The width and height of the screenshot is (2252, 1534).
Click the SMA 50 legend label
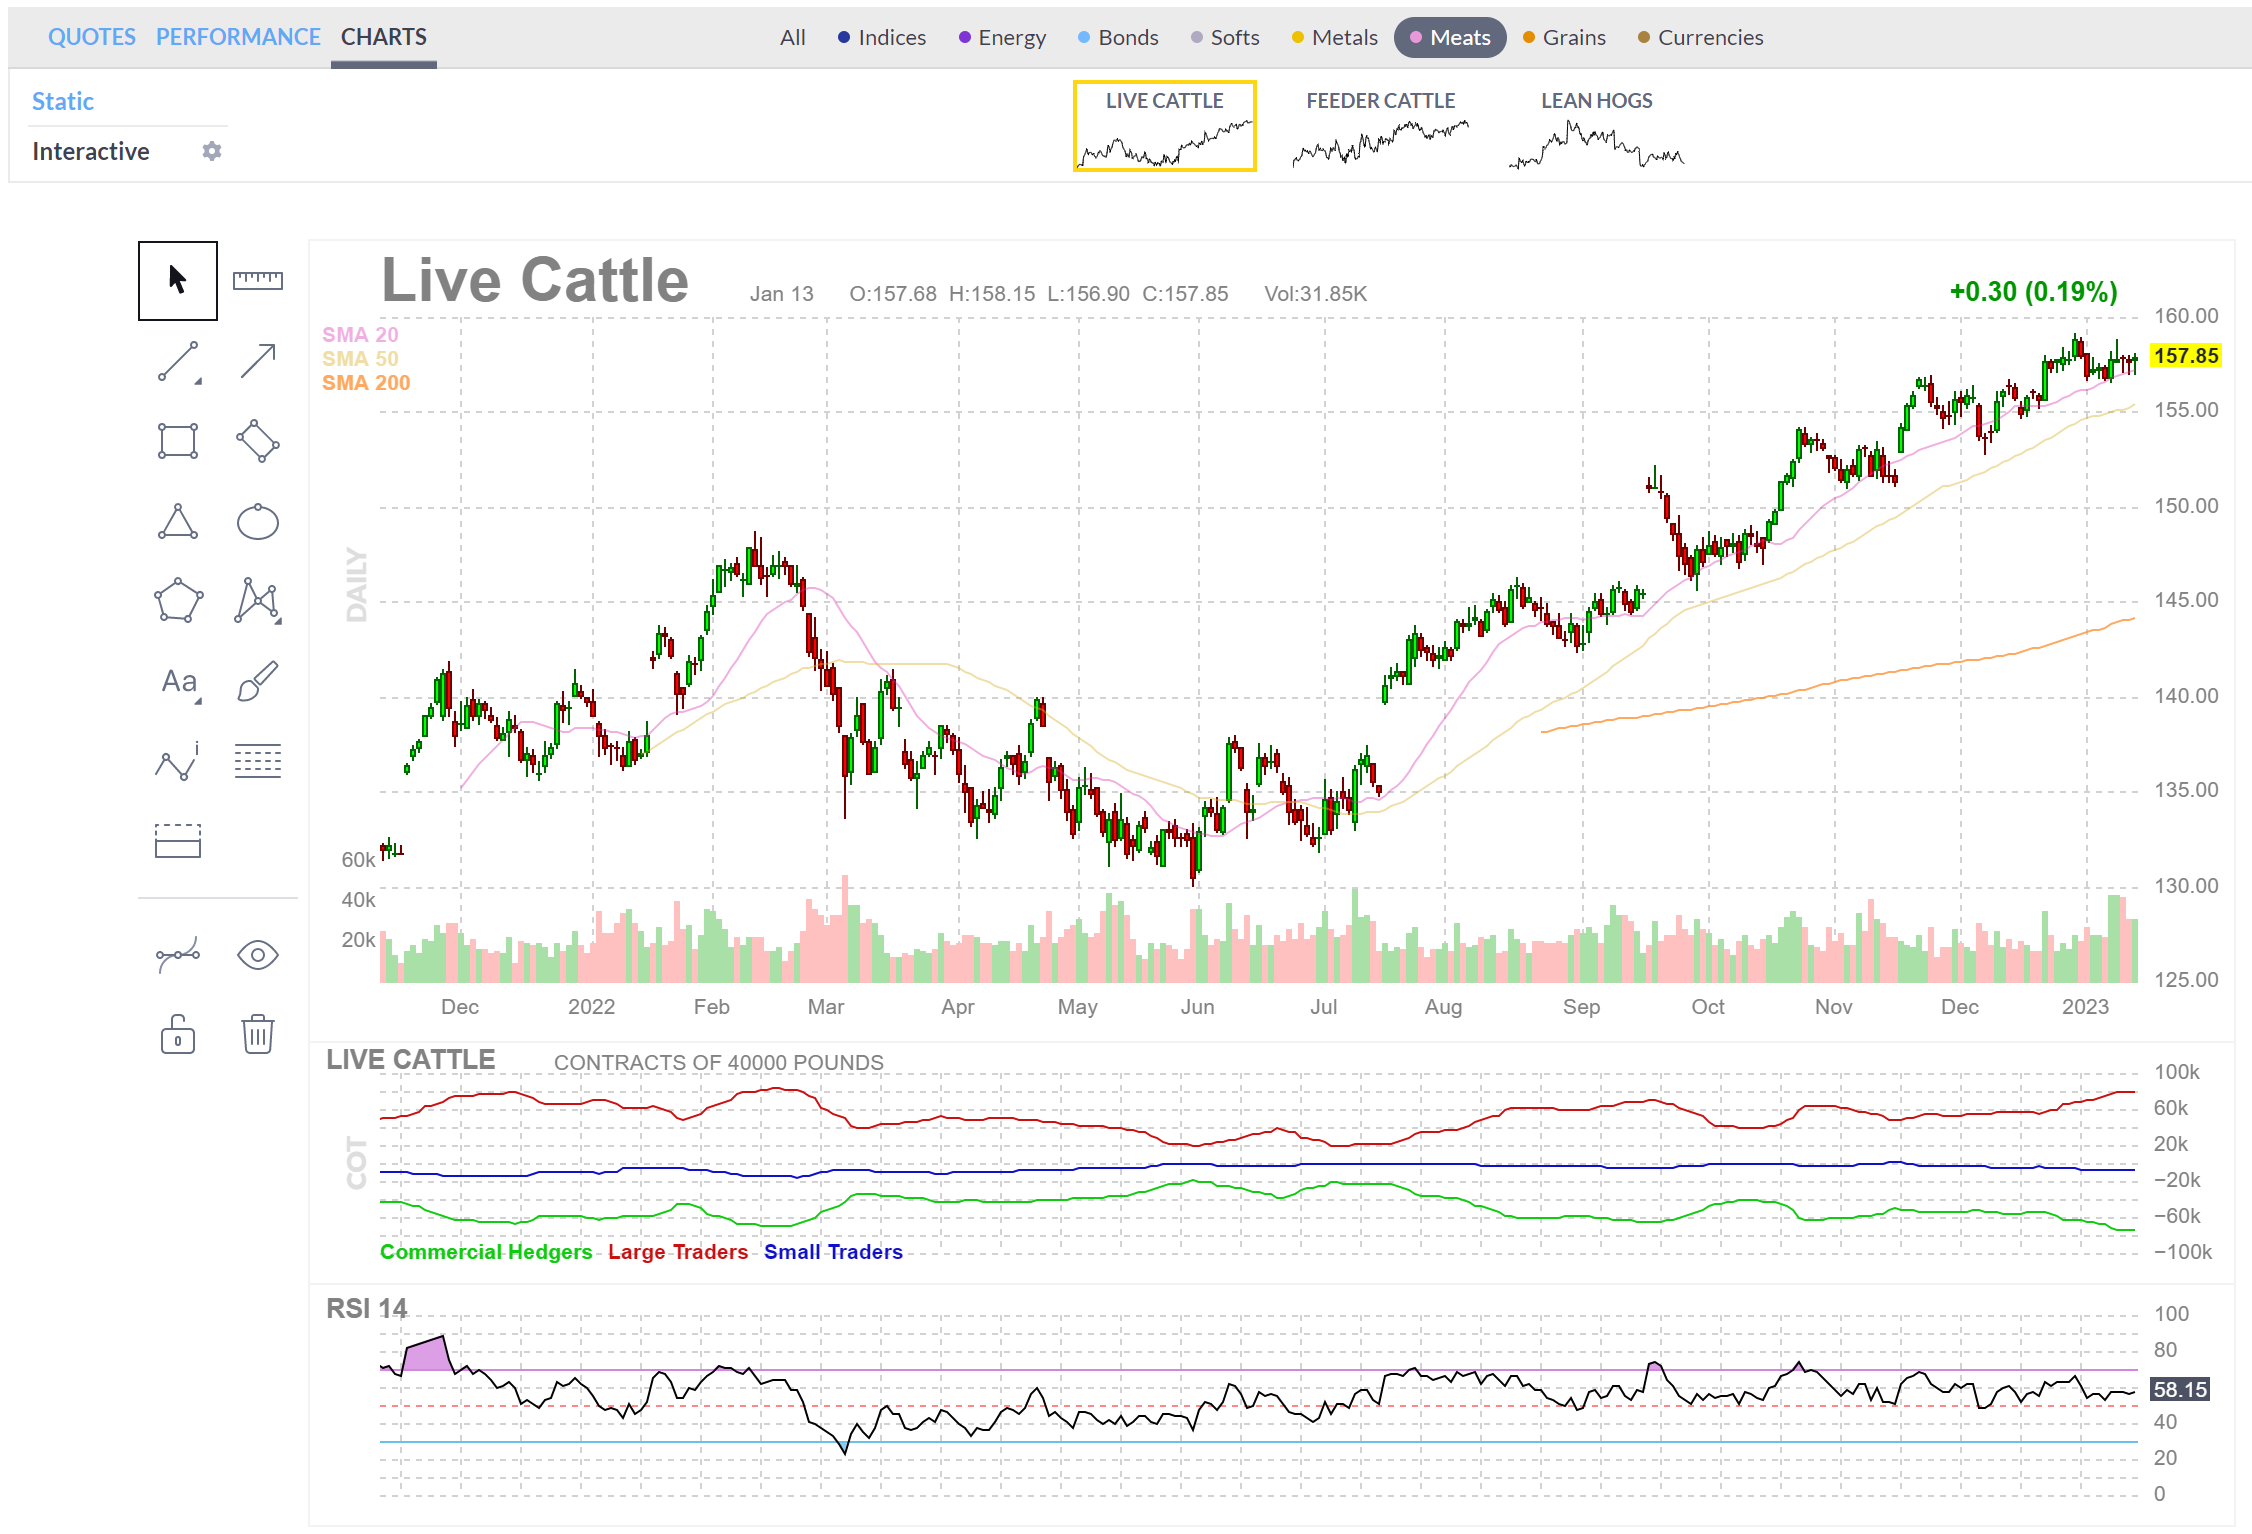(360, 359)
